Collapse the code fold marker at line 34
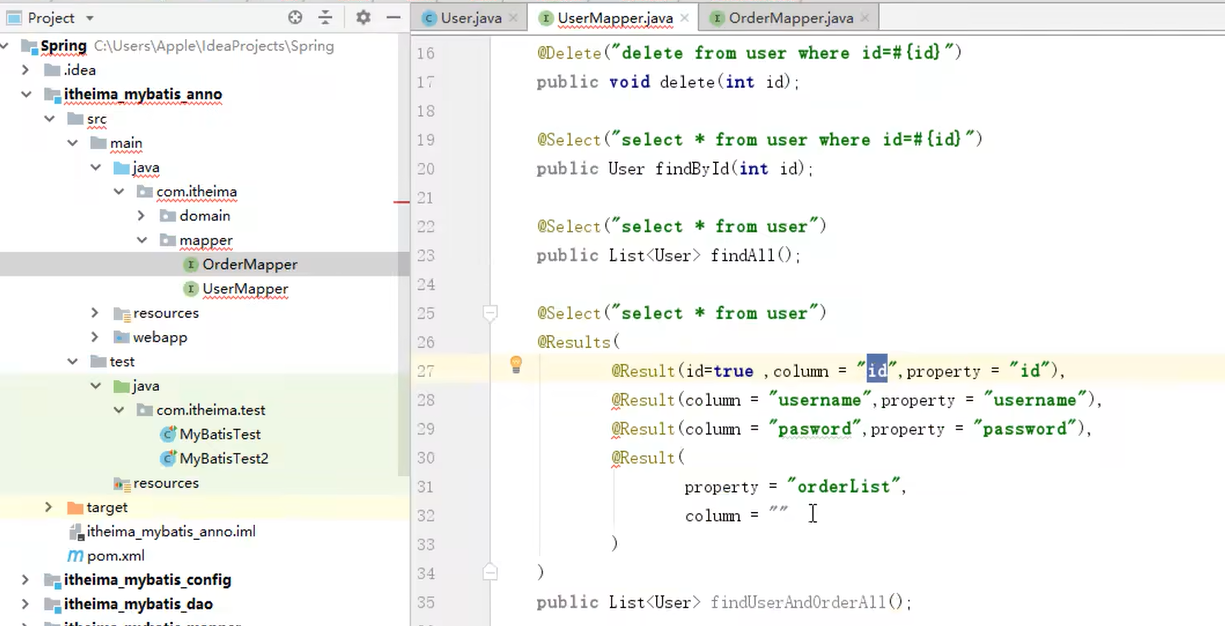This screenshot has height=626, width=1225. (x=490, y=572)
